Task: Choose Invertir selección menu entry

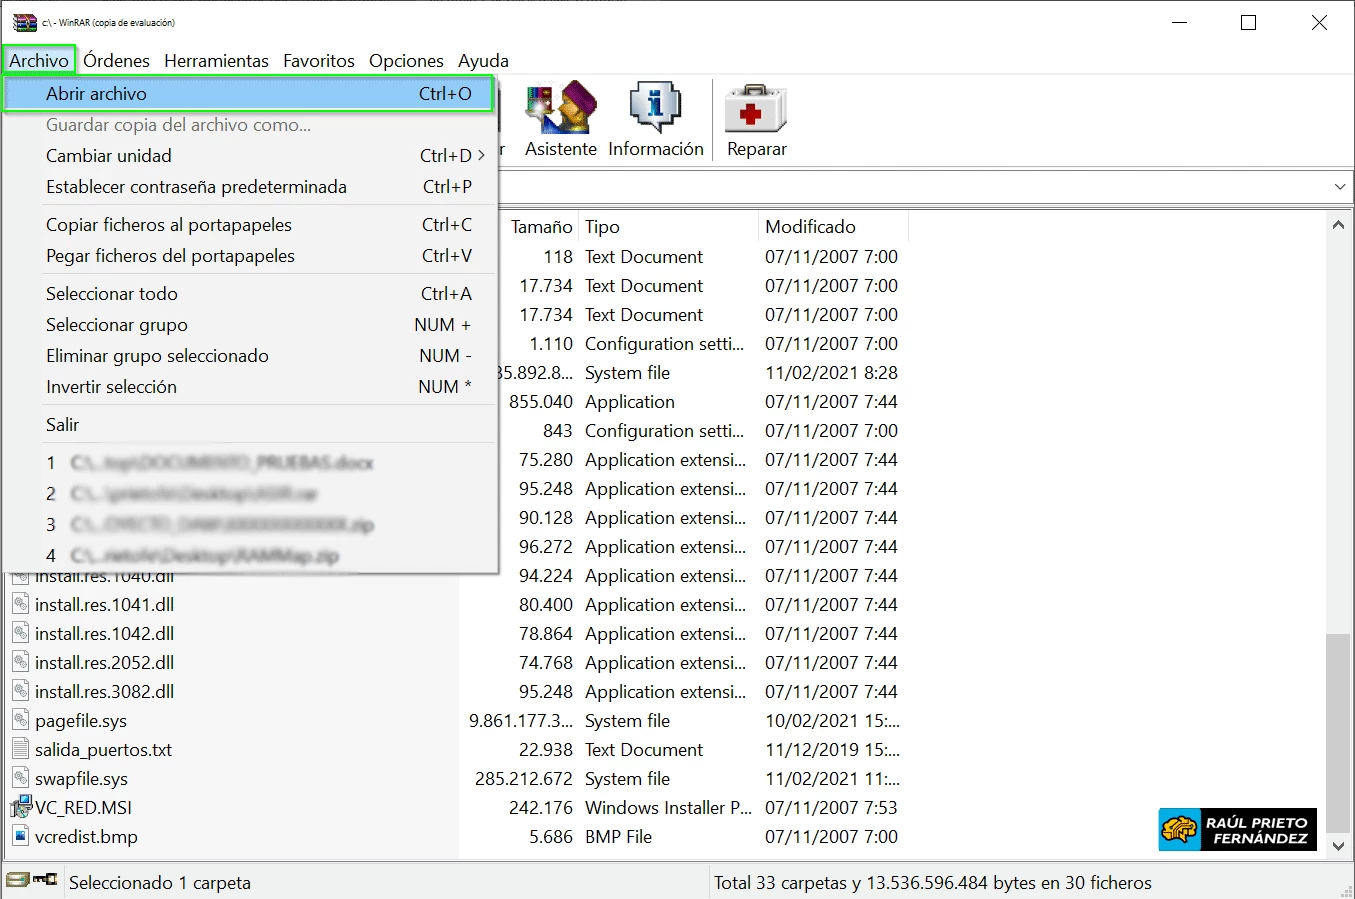Action: point(111,387)
